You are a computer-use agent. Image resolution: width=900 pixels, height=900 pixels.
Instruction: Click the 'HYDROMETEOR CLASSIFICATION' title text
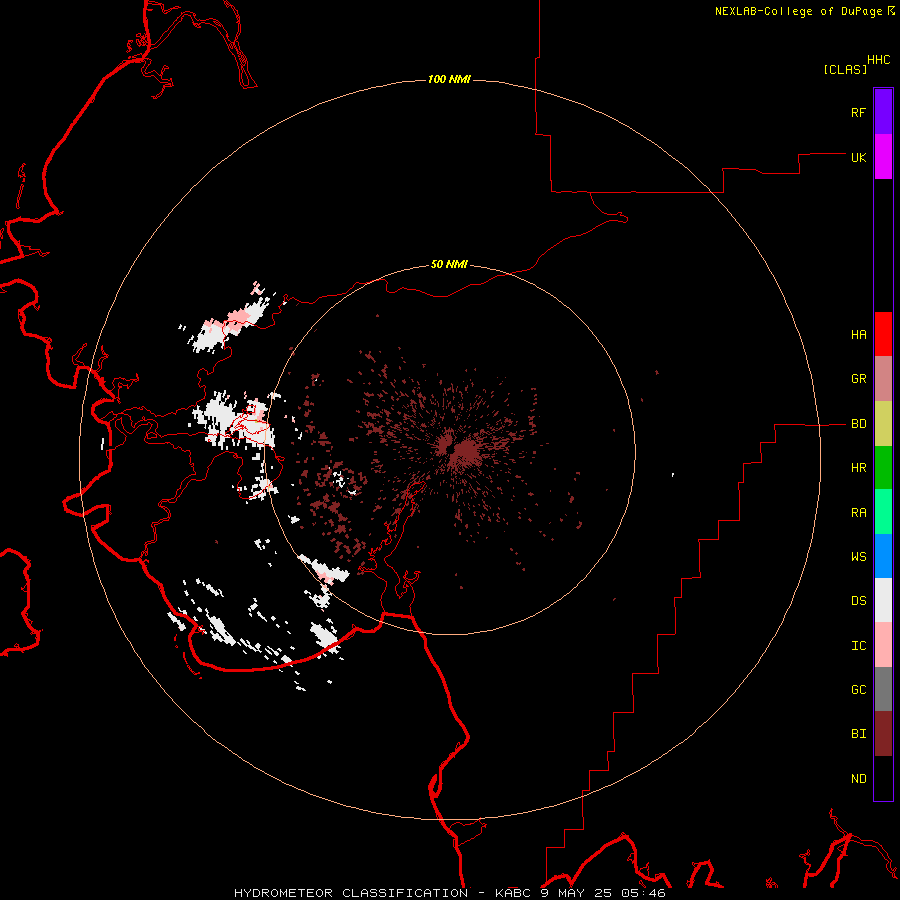(x=351, y=893)
